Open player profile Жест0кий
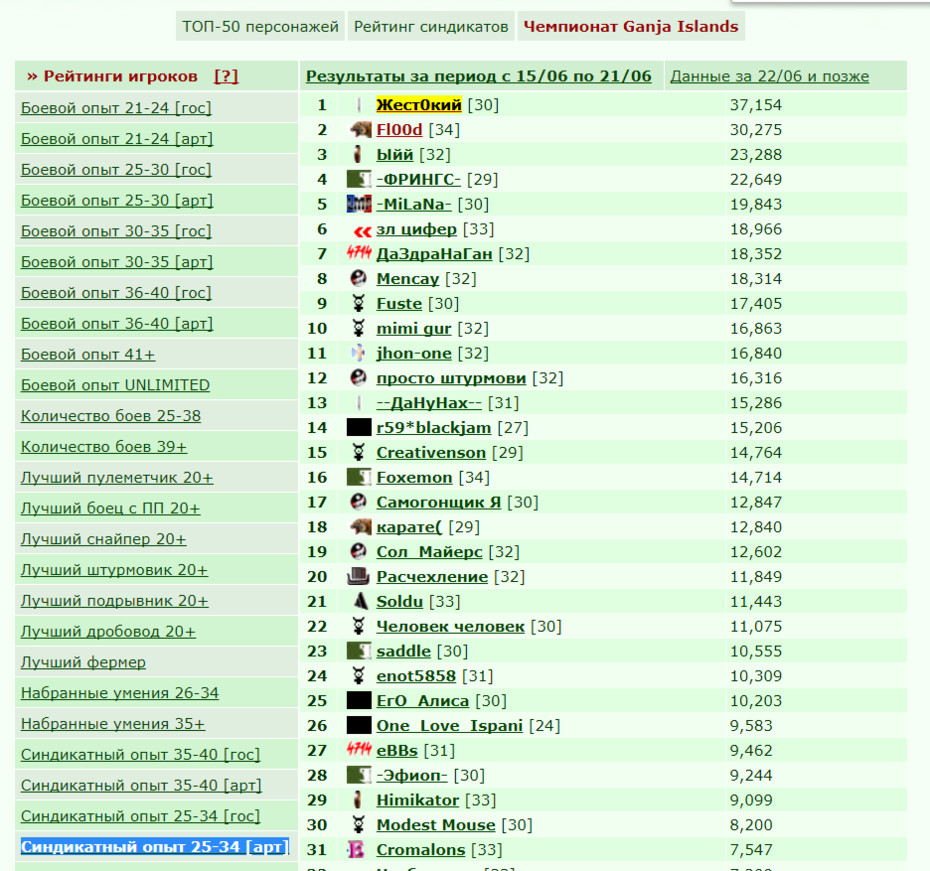 coord(419,105)
